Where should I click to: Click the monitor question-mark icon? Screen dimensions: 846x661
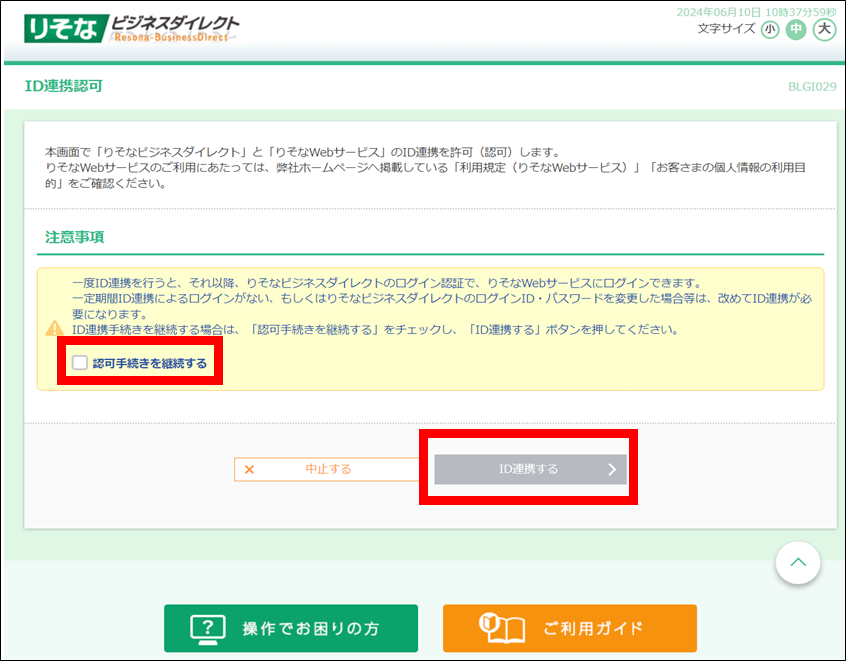[208, 630]
